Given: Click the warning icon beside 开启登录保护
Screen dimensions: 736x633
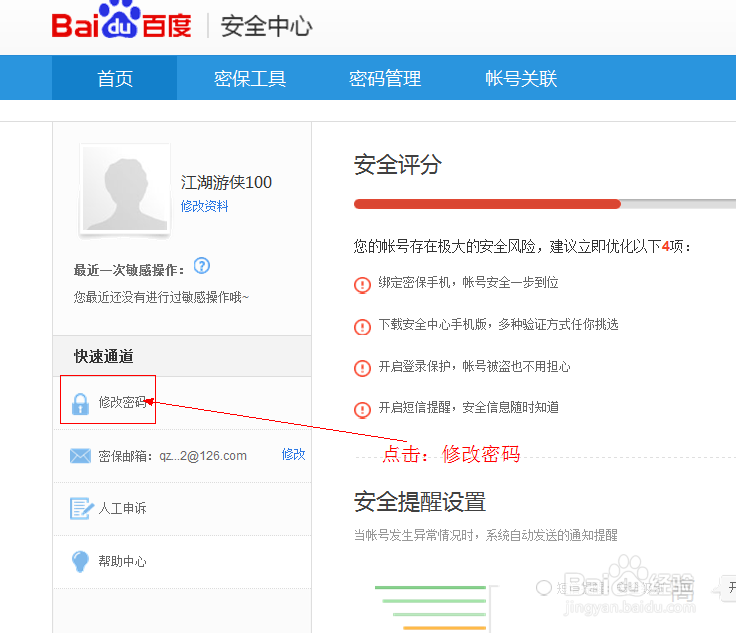Looking at the screenshot, I should 362,368.
